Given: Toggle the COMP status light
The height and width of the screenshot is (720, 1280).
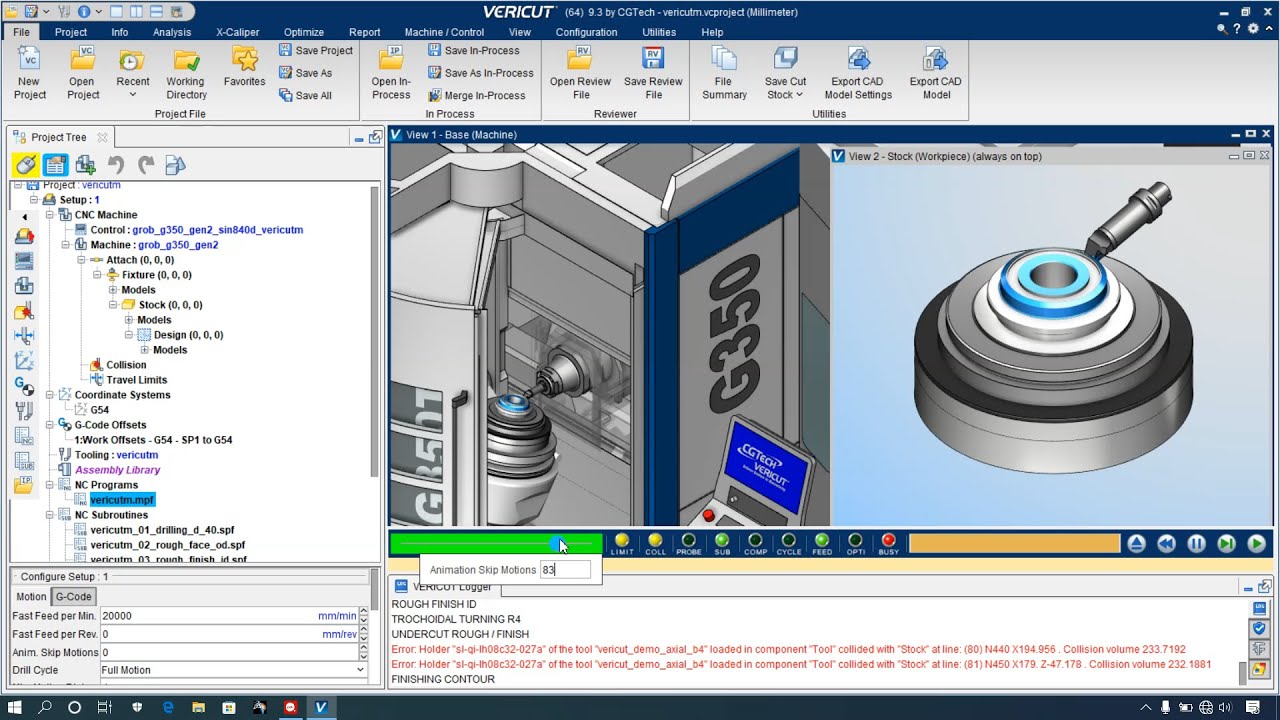Looking at the screenshot, I should point(755,544).
